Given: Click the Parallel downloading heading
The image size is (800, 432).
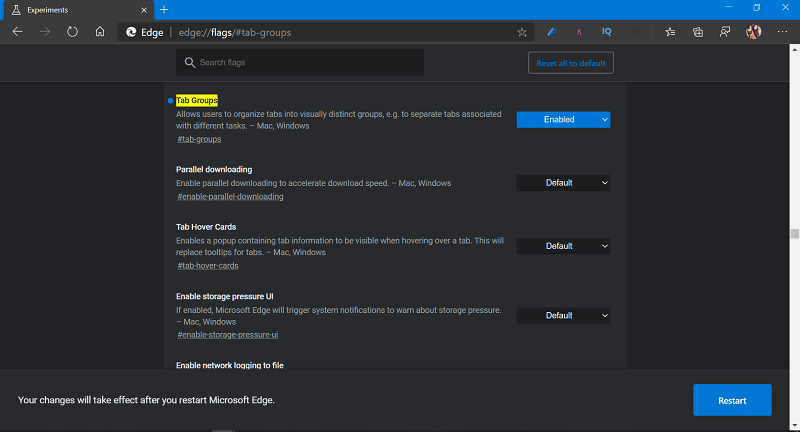Looking at the screenshot, I should (x=214, y=169).
